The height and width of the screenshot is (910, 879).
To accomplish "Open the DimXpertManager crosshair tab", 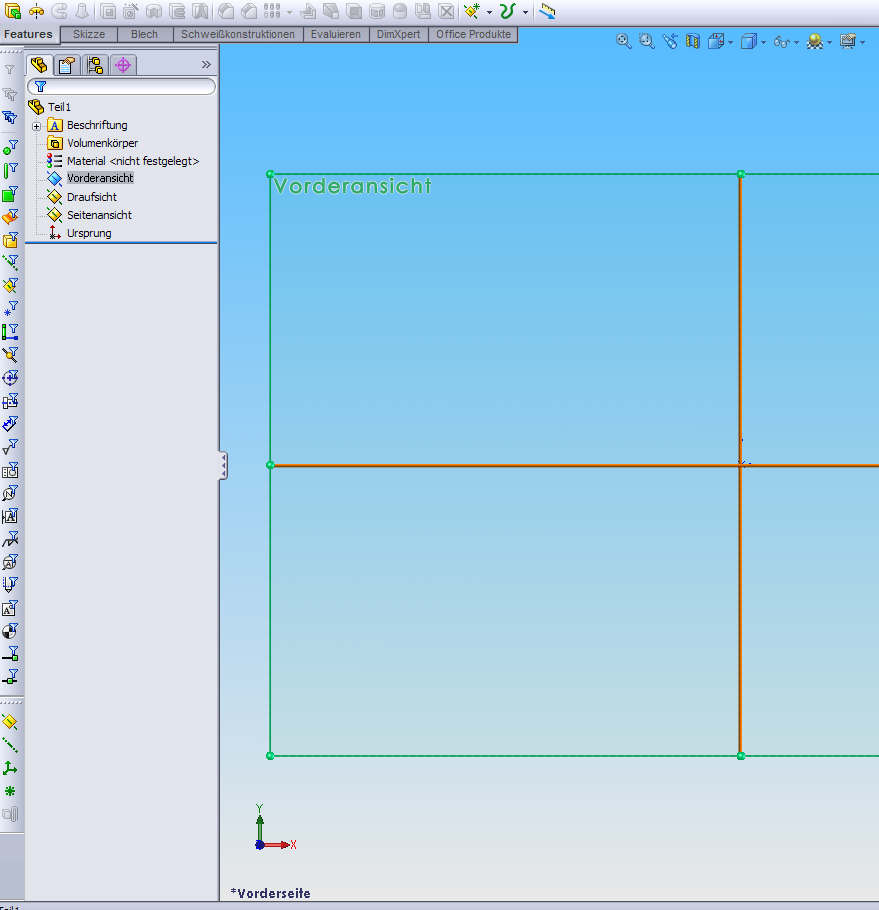I will coord(123,64).
